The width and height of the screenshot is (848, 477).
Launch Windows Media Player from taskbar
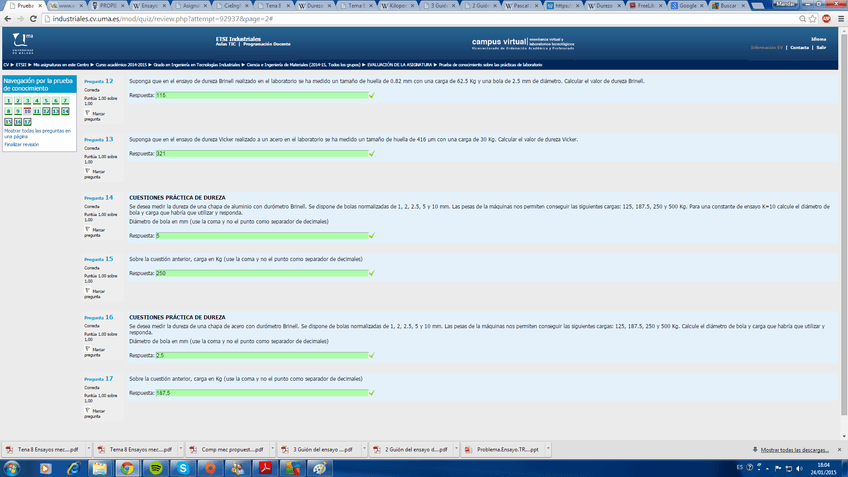45,468
